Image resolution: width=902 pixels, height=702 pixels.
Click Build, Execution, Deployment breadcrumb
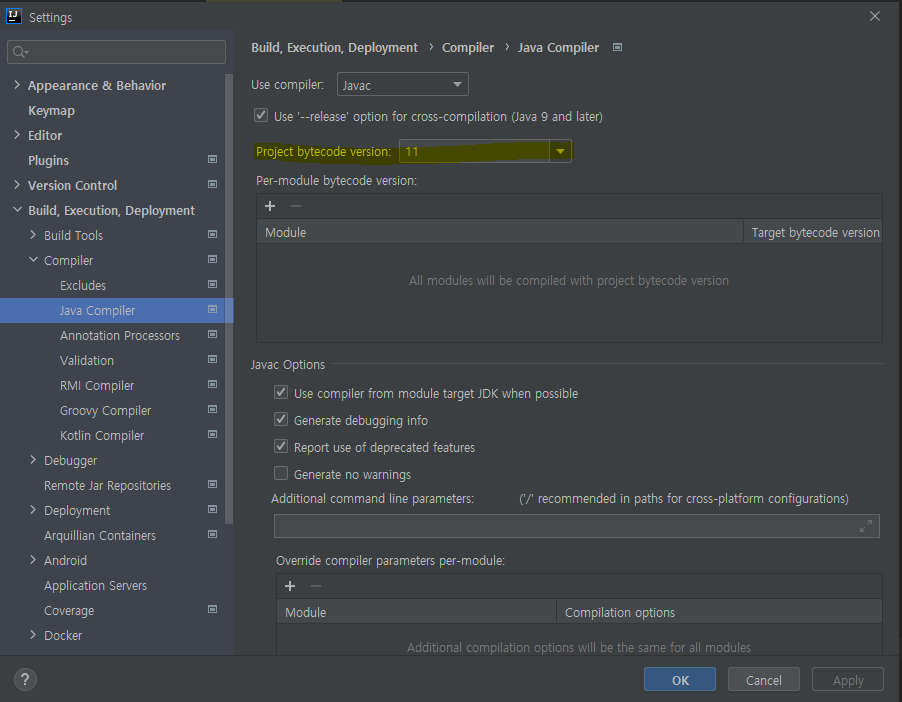(x=334, y=48)
